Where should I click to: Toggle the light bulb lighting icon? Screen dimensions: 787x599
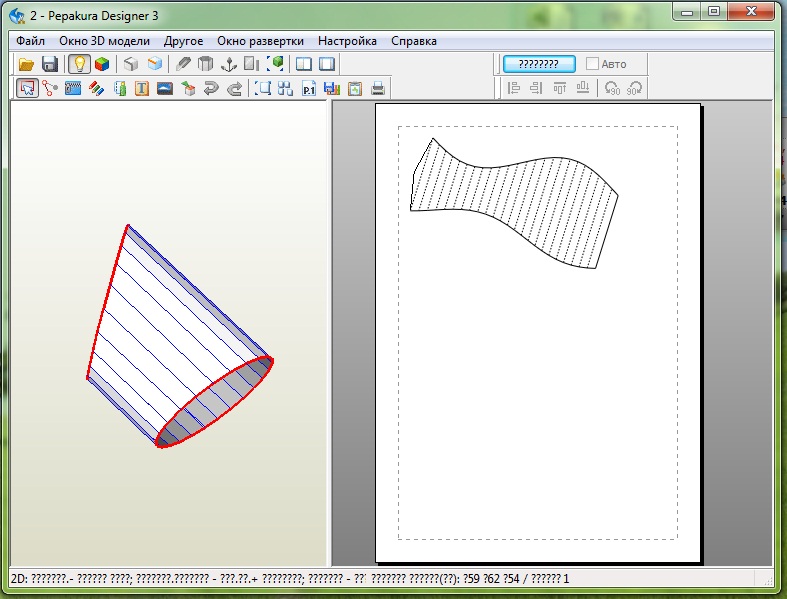coord(79,64)
